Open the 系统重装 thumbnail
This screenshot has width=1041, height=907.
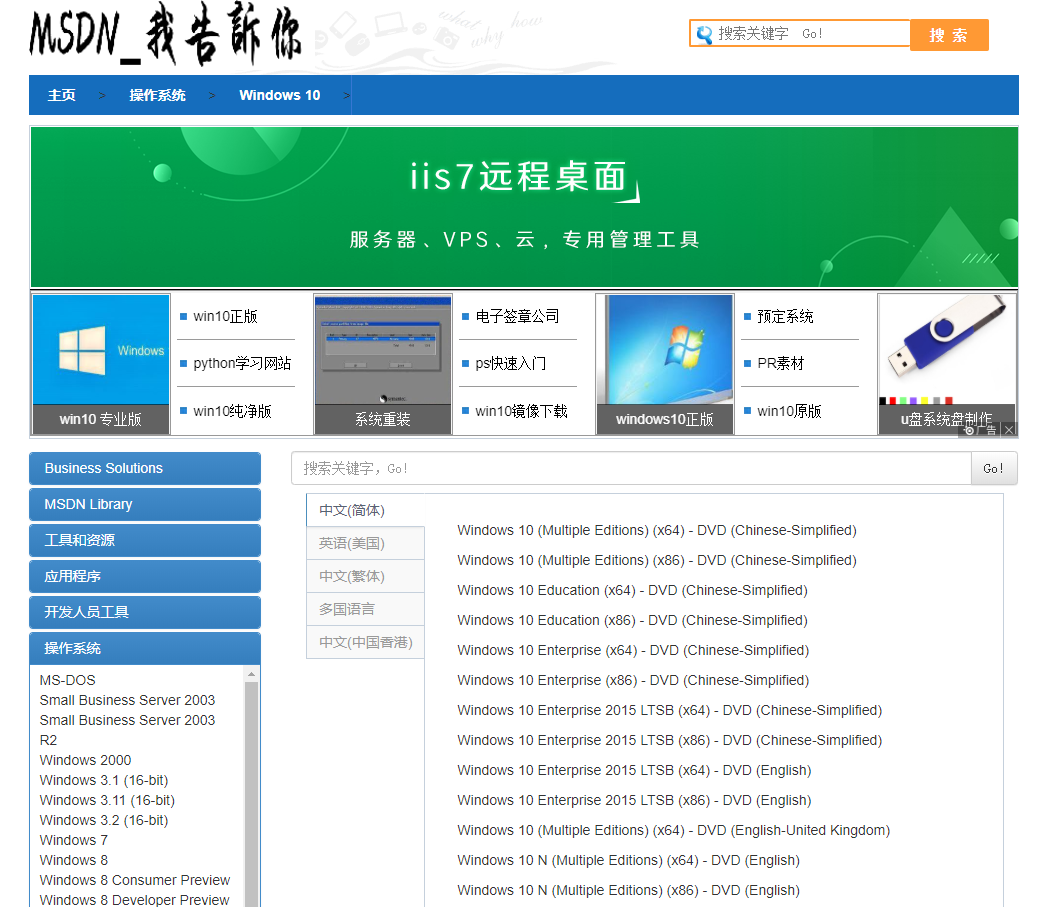(383, 365)
